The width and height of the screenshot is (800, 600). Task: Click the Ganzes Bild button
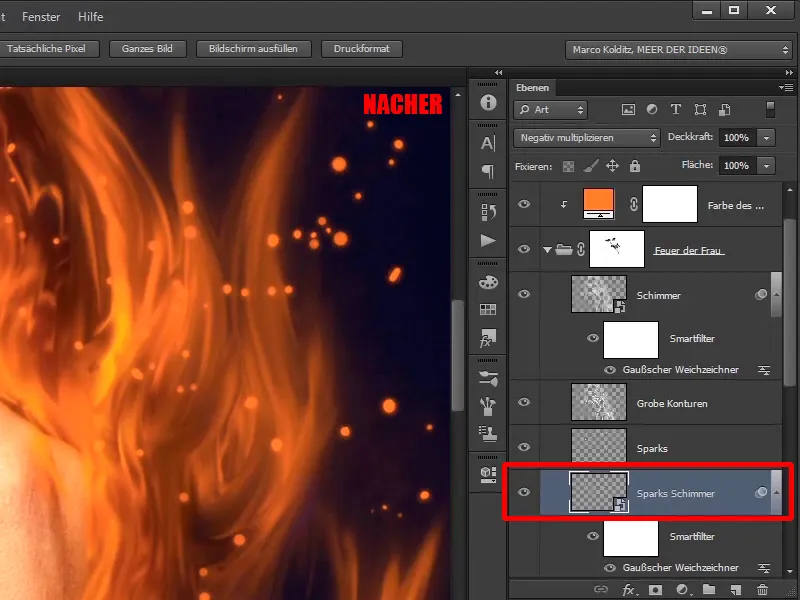click(147, 49)
